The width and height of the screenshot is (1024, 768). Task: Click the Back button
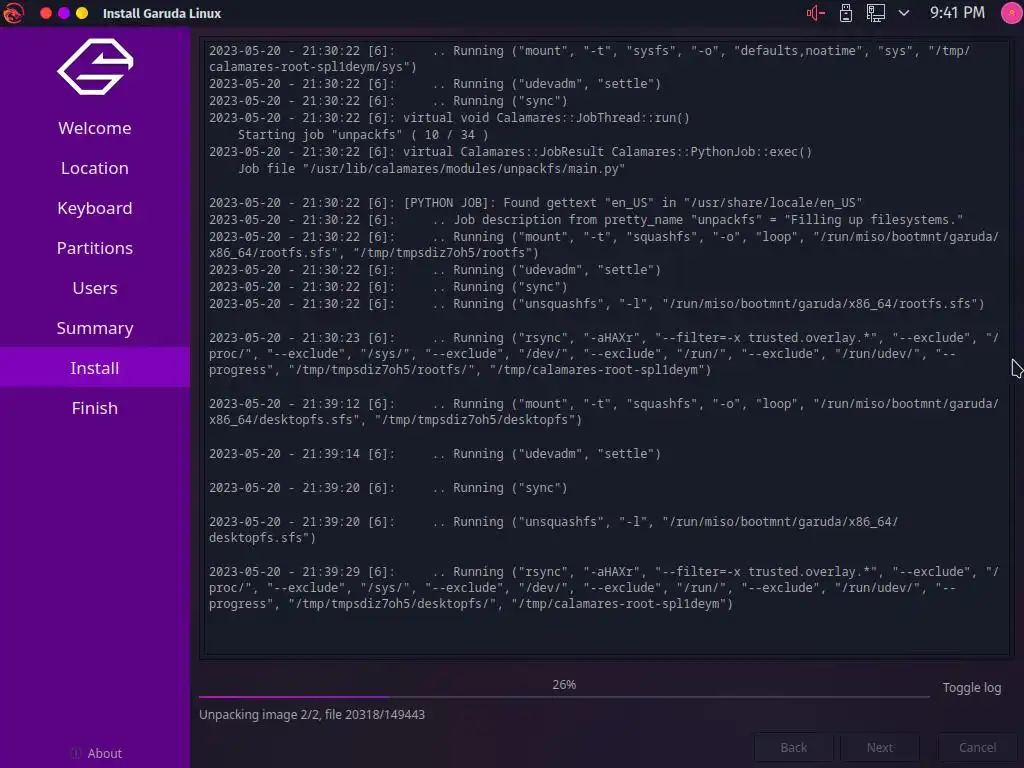793,748
